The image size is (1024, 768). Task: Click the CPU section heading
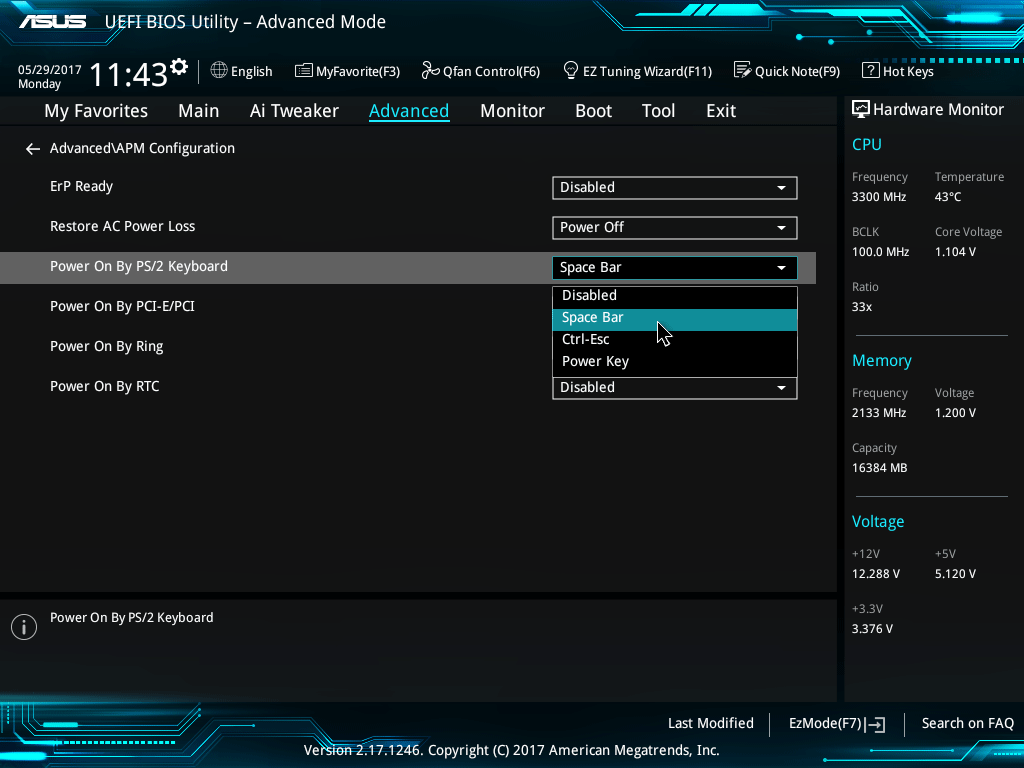pos(867,144)
